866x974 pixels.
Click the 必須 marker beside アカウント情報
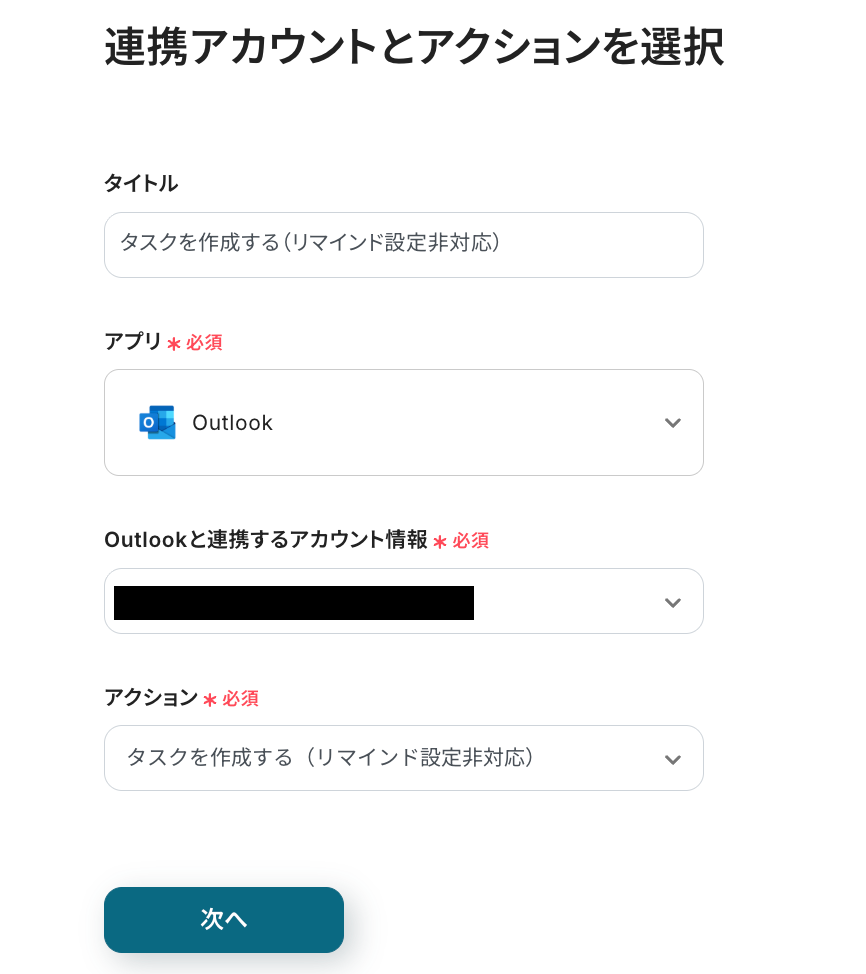click(471, 541)
